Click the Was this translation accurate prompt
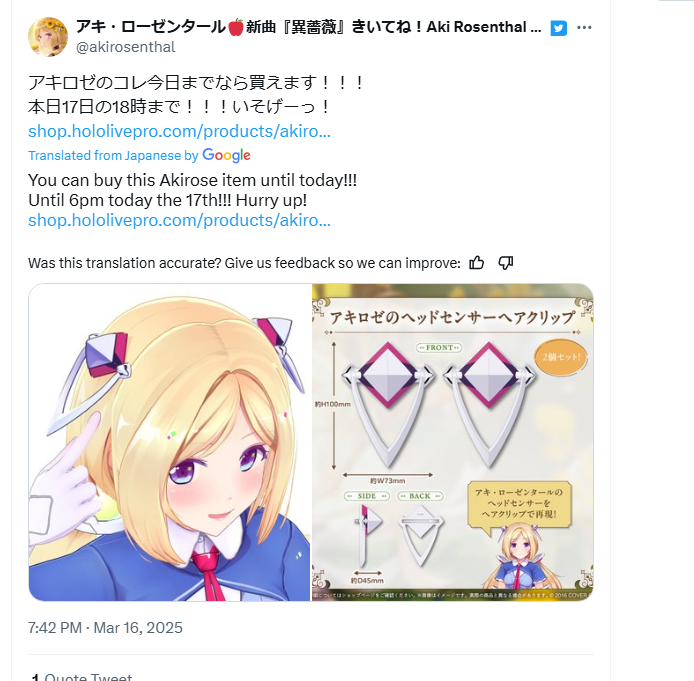The height and width of the screenshot is (681, 694). [x=244, y=263]
